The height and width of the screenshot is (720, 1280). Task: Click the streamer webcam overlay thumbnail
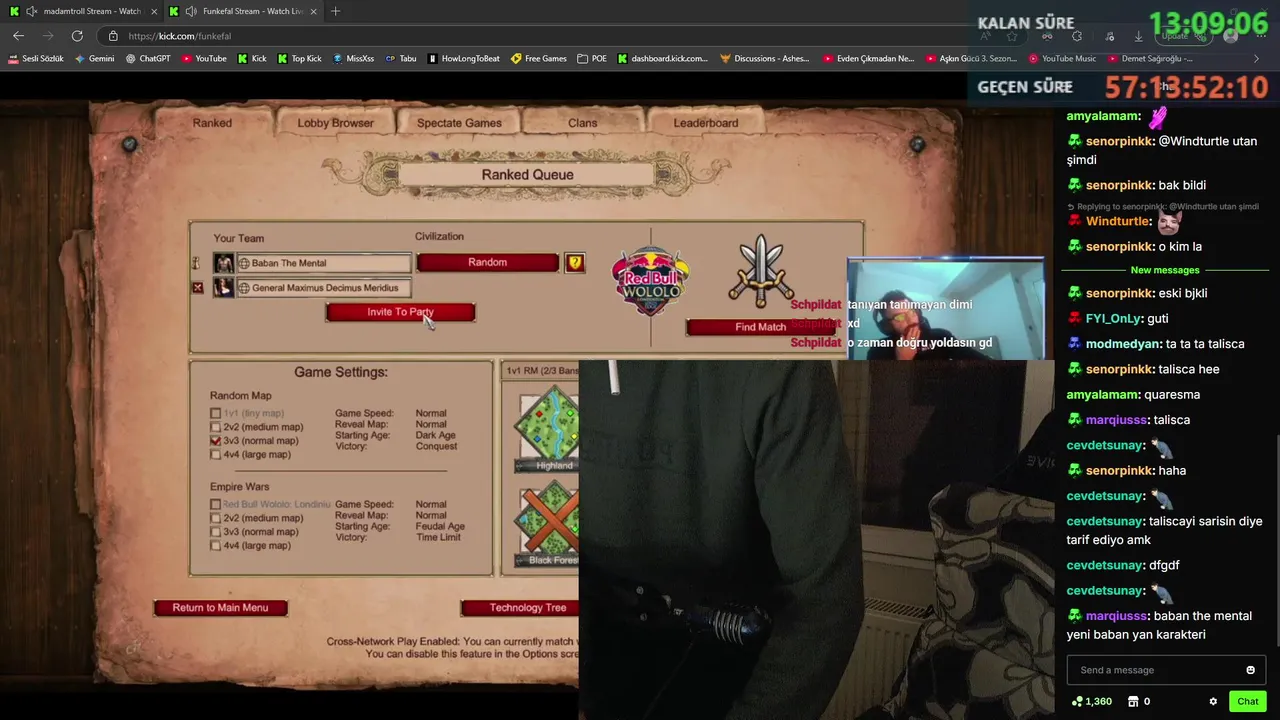point(946,308)
